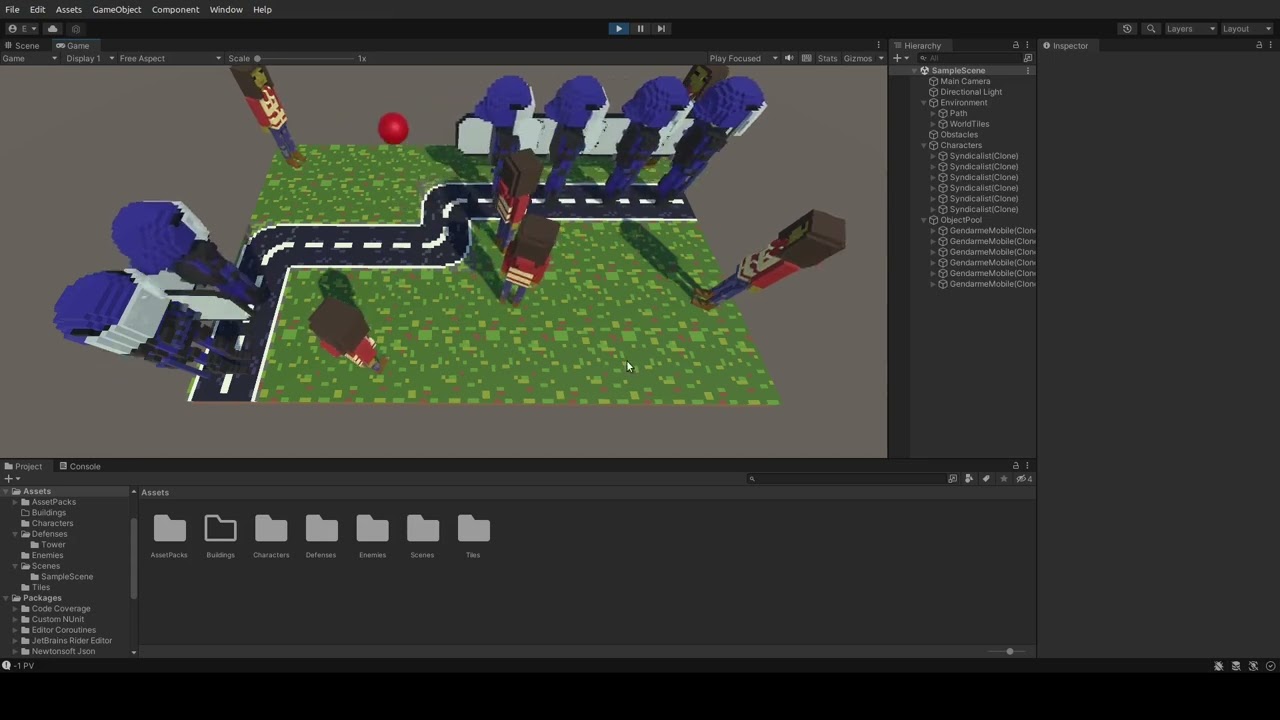Click the Project icon size slider
The image size is (1280, 720).
1009,652
